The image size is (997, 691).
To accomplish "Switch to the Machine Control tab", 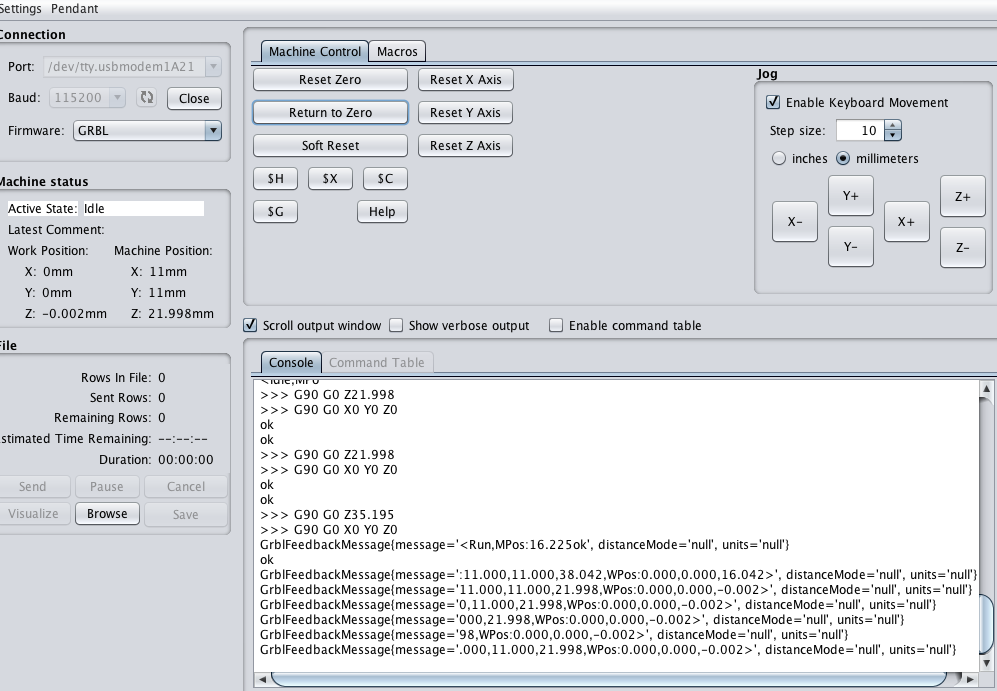I will click(x=315, y=51).
